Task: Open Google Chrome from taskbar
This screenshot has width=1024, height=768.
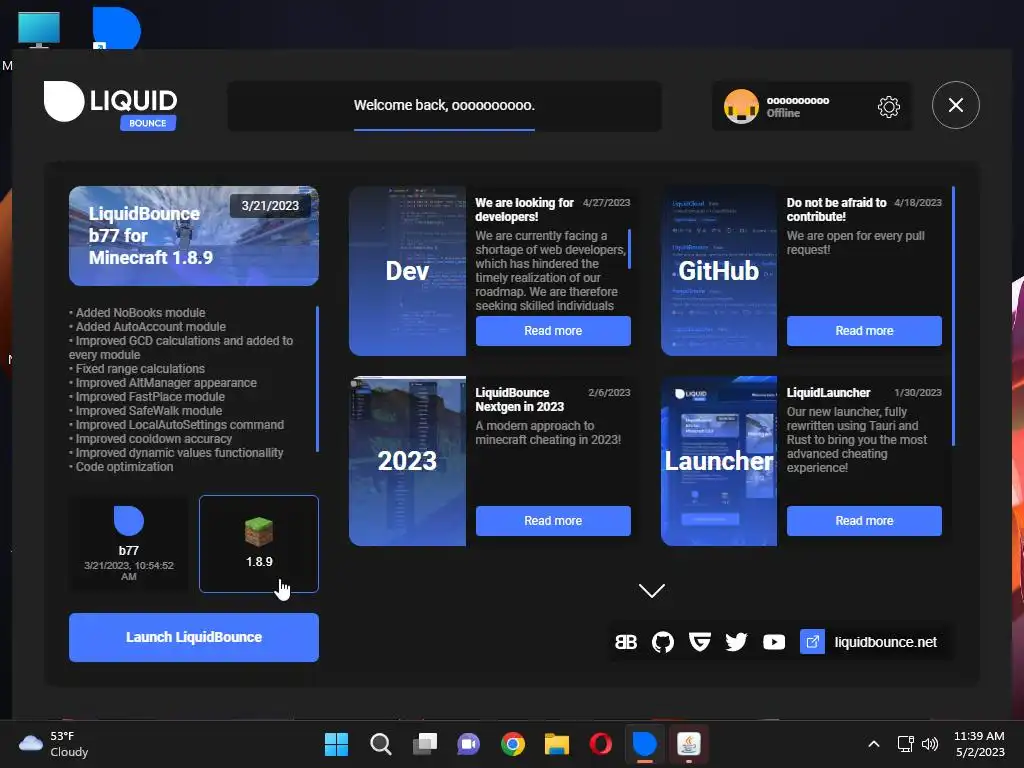Action: coord(513,744)
